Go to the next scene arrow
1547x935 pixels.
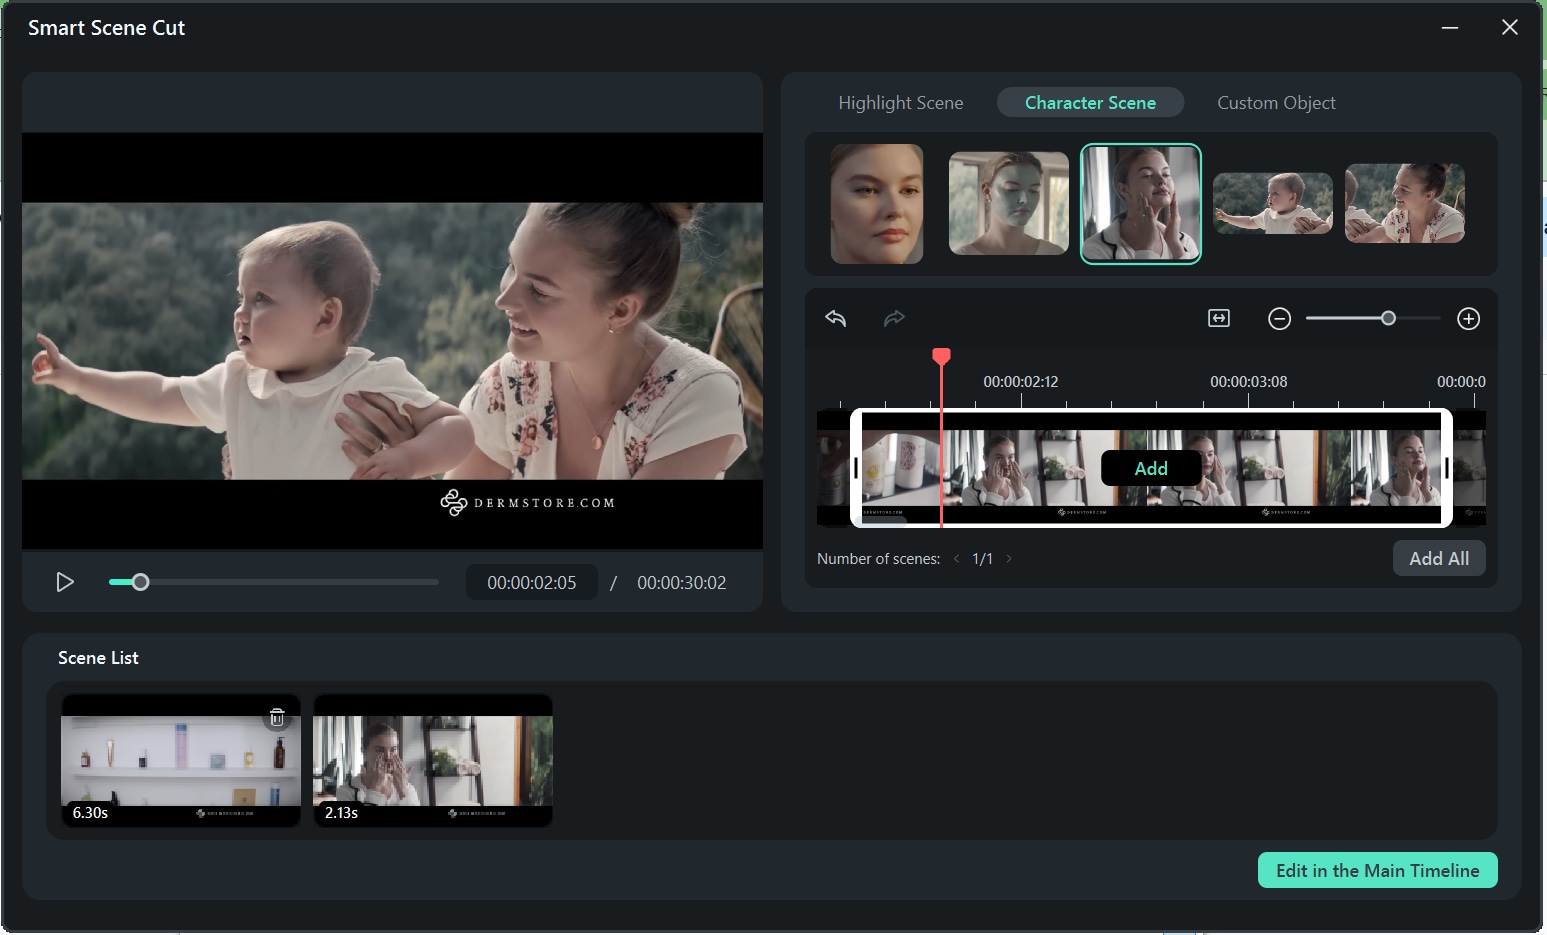click(x=1009, y=559)
